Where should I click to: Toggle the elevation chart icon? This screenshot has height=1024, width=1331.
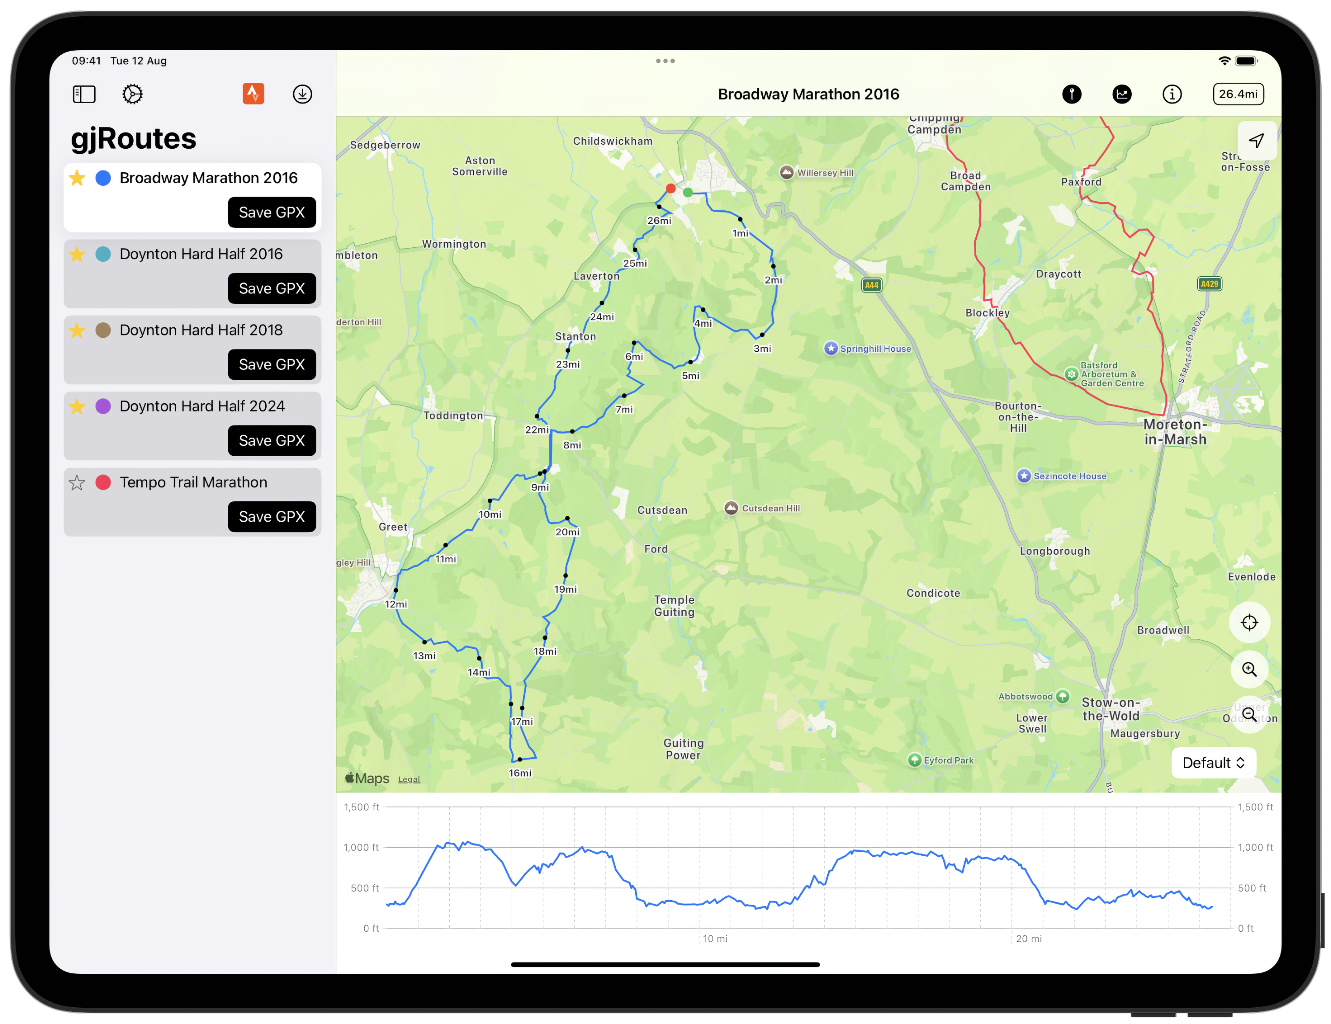click(x=1122, y=94)
